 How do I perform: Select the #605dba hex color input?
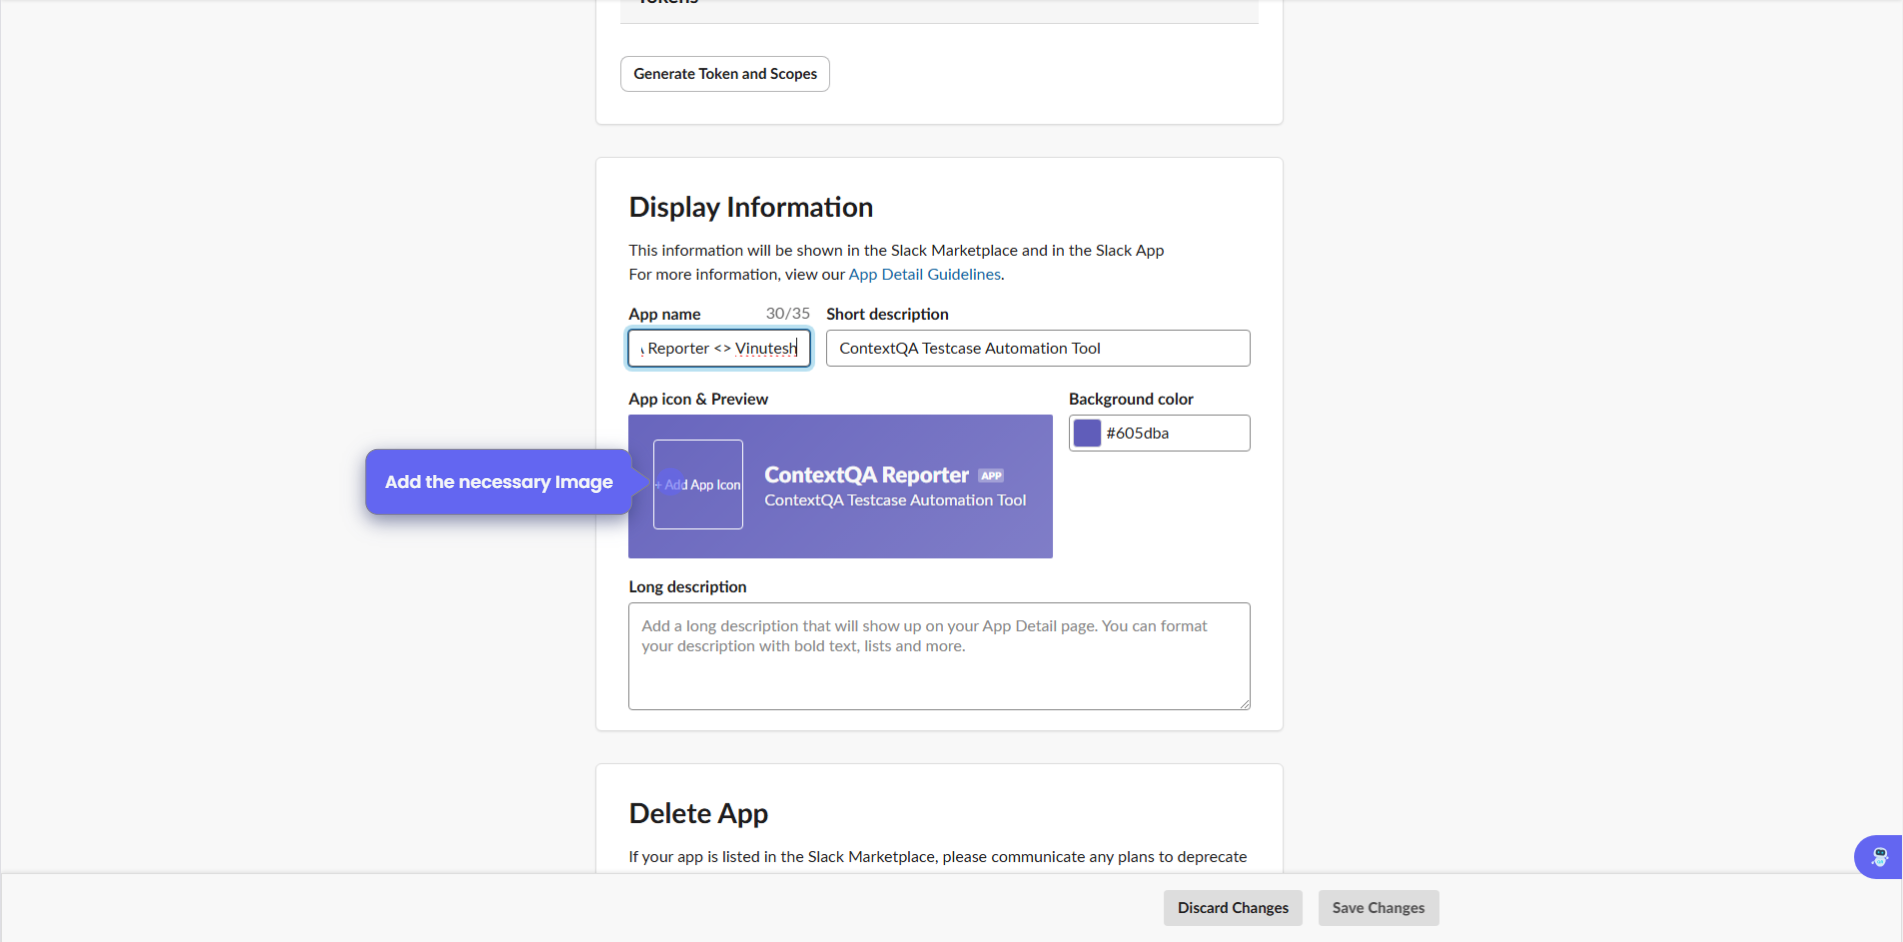click(x=1173, y=433)
